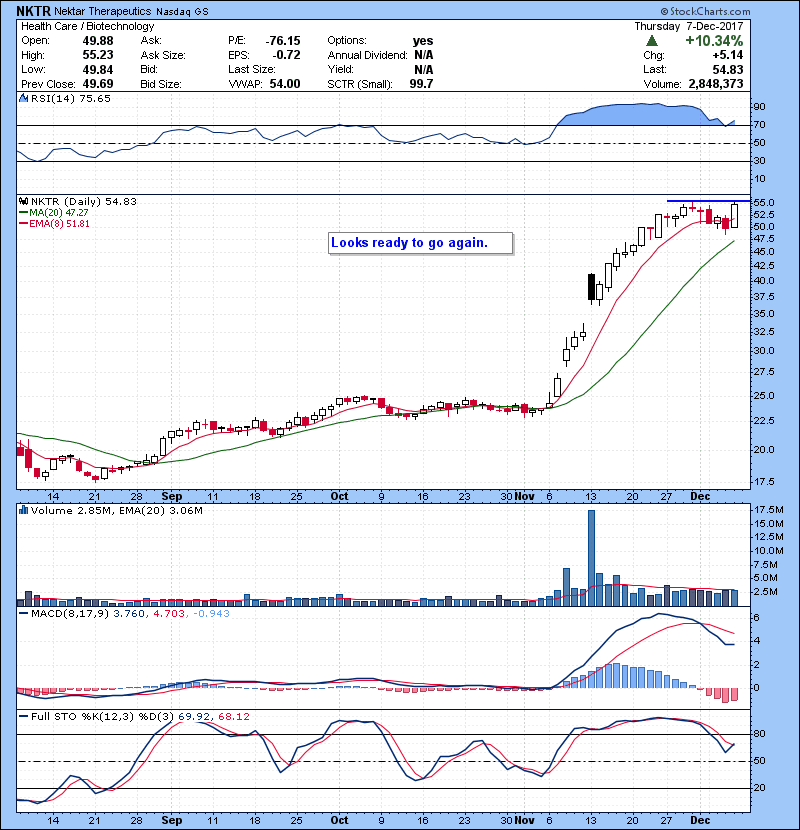Screen dimensions: 800x830
Task: Click the last white candlestick at far right
Action: click(x=734, y=215)
